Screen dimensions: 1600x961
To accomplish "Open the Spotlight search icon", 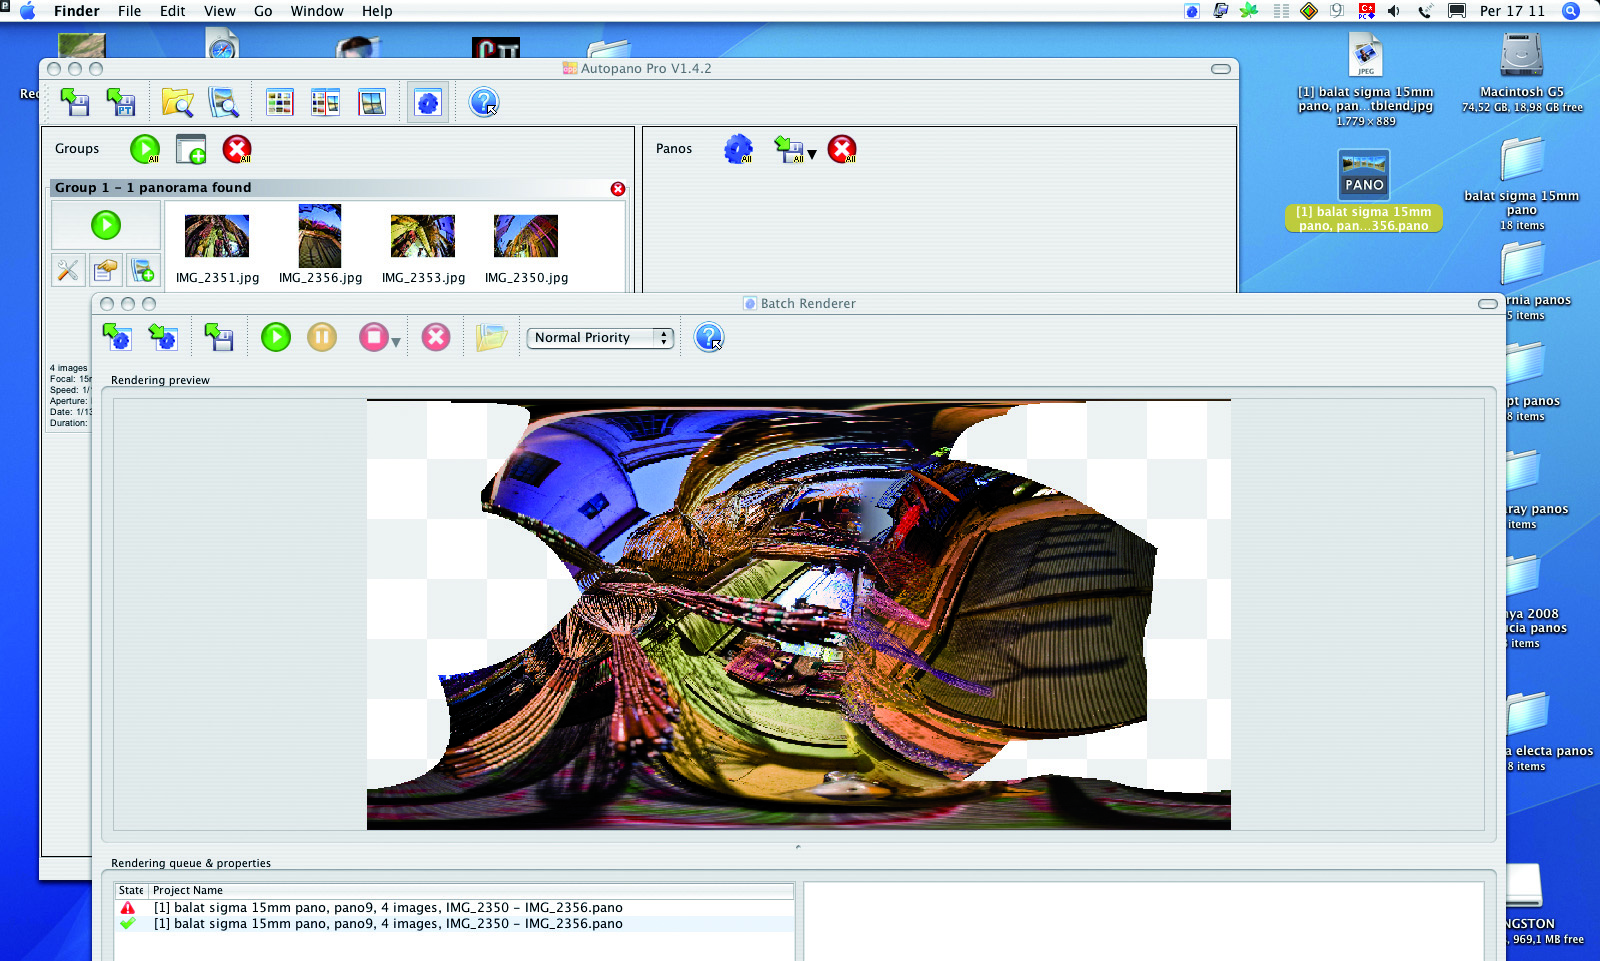I will [x=1571, y=11].
